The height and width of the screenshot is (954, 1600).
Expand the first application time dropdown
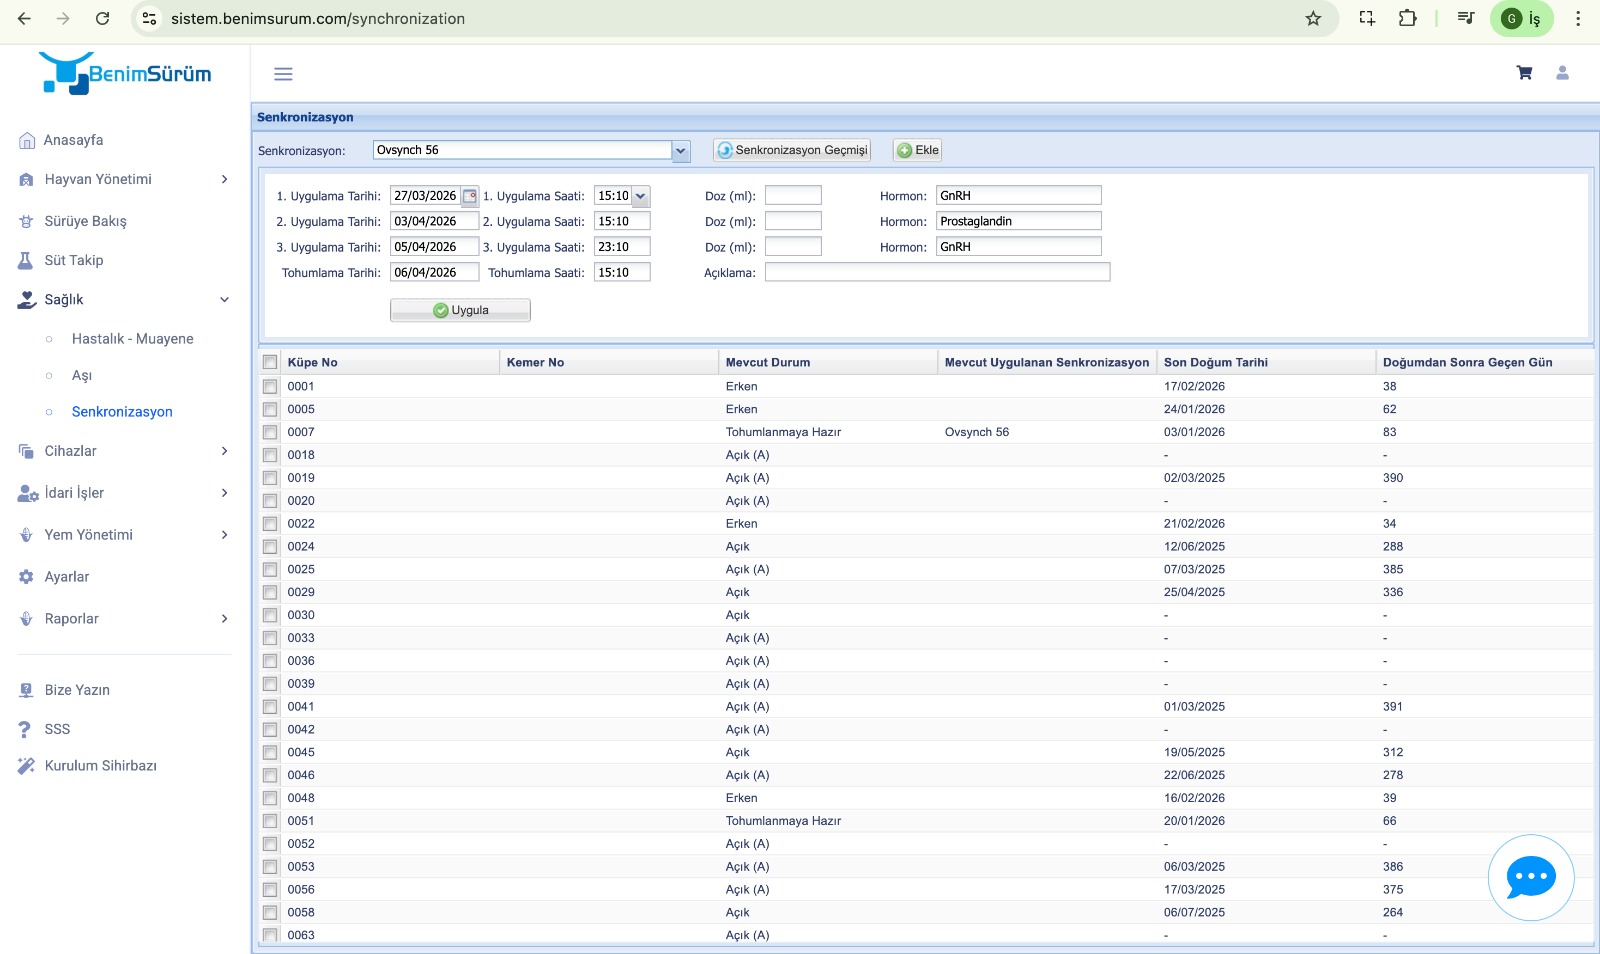pyautogui.click(x=640, y=196)
